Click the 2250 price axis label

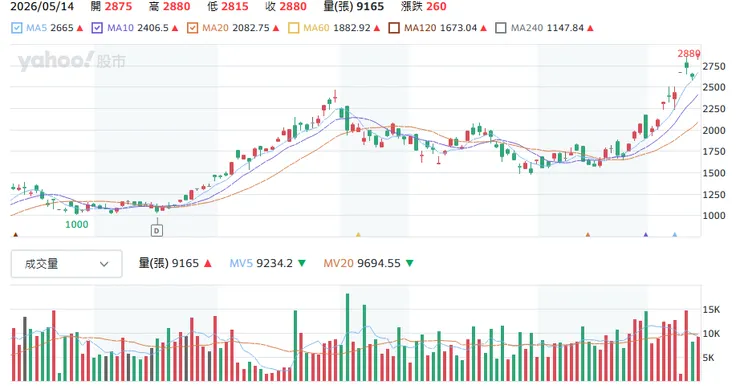point(714,109)
